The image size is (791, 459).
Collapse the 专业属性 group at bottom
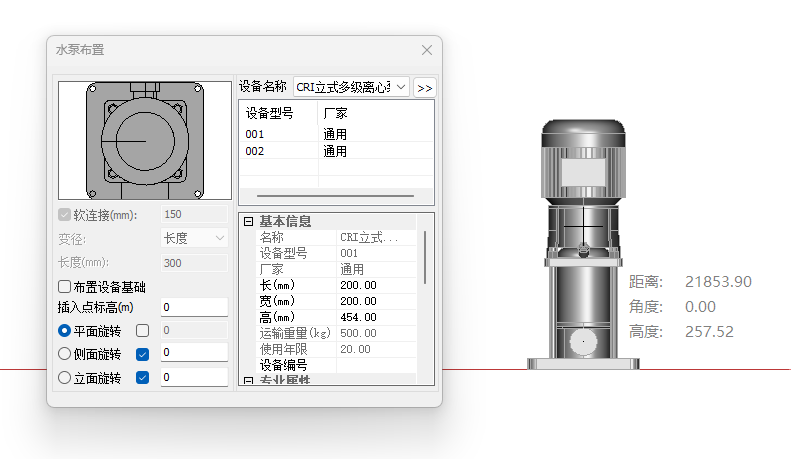(248, 381)
